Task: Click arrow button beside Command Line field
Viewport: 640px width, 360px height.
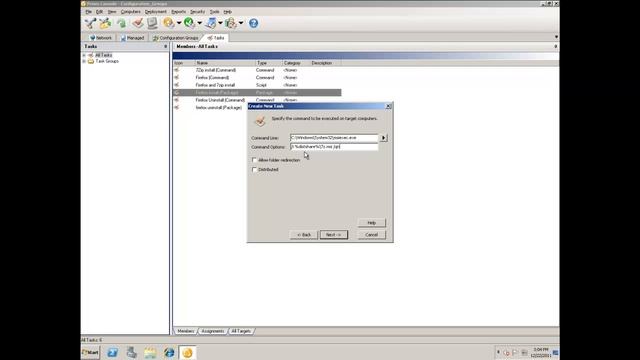Action: click(x=383, y=138)
